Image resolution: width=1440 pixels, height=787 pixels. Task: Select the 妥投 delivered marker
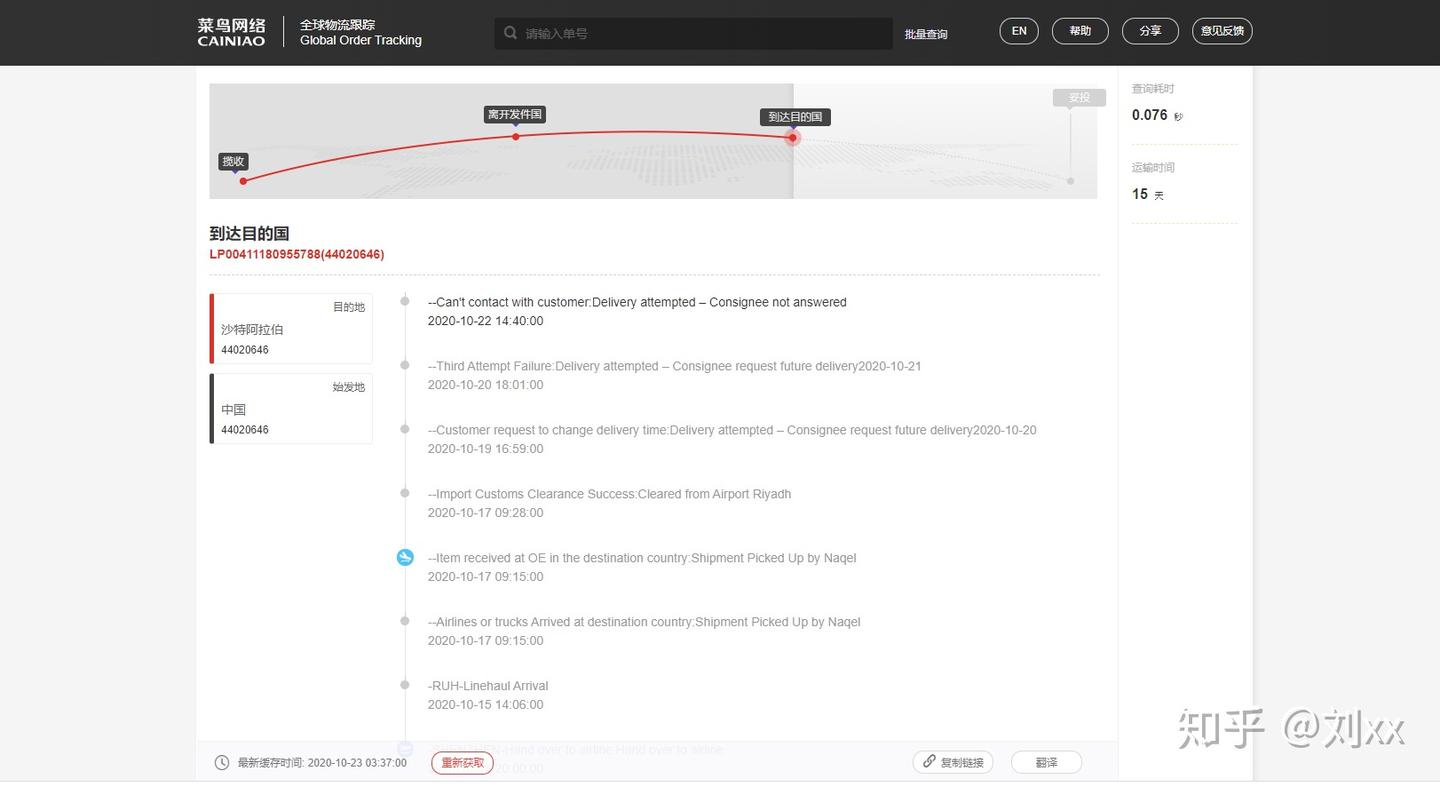(x=1079, y=98)
